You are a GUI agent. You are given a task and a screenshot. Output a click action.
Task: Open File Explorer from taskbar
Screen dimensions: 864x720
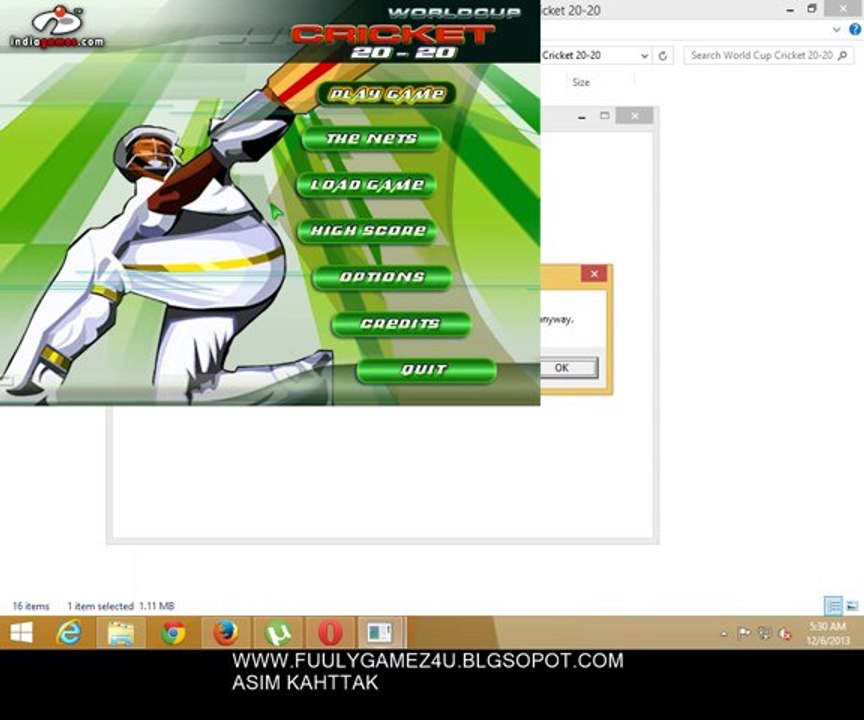(x=121, y=633)
